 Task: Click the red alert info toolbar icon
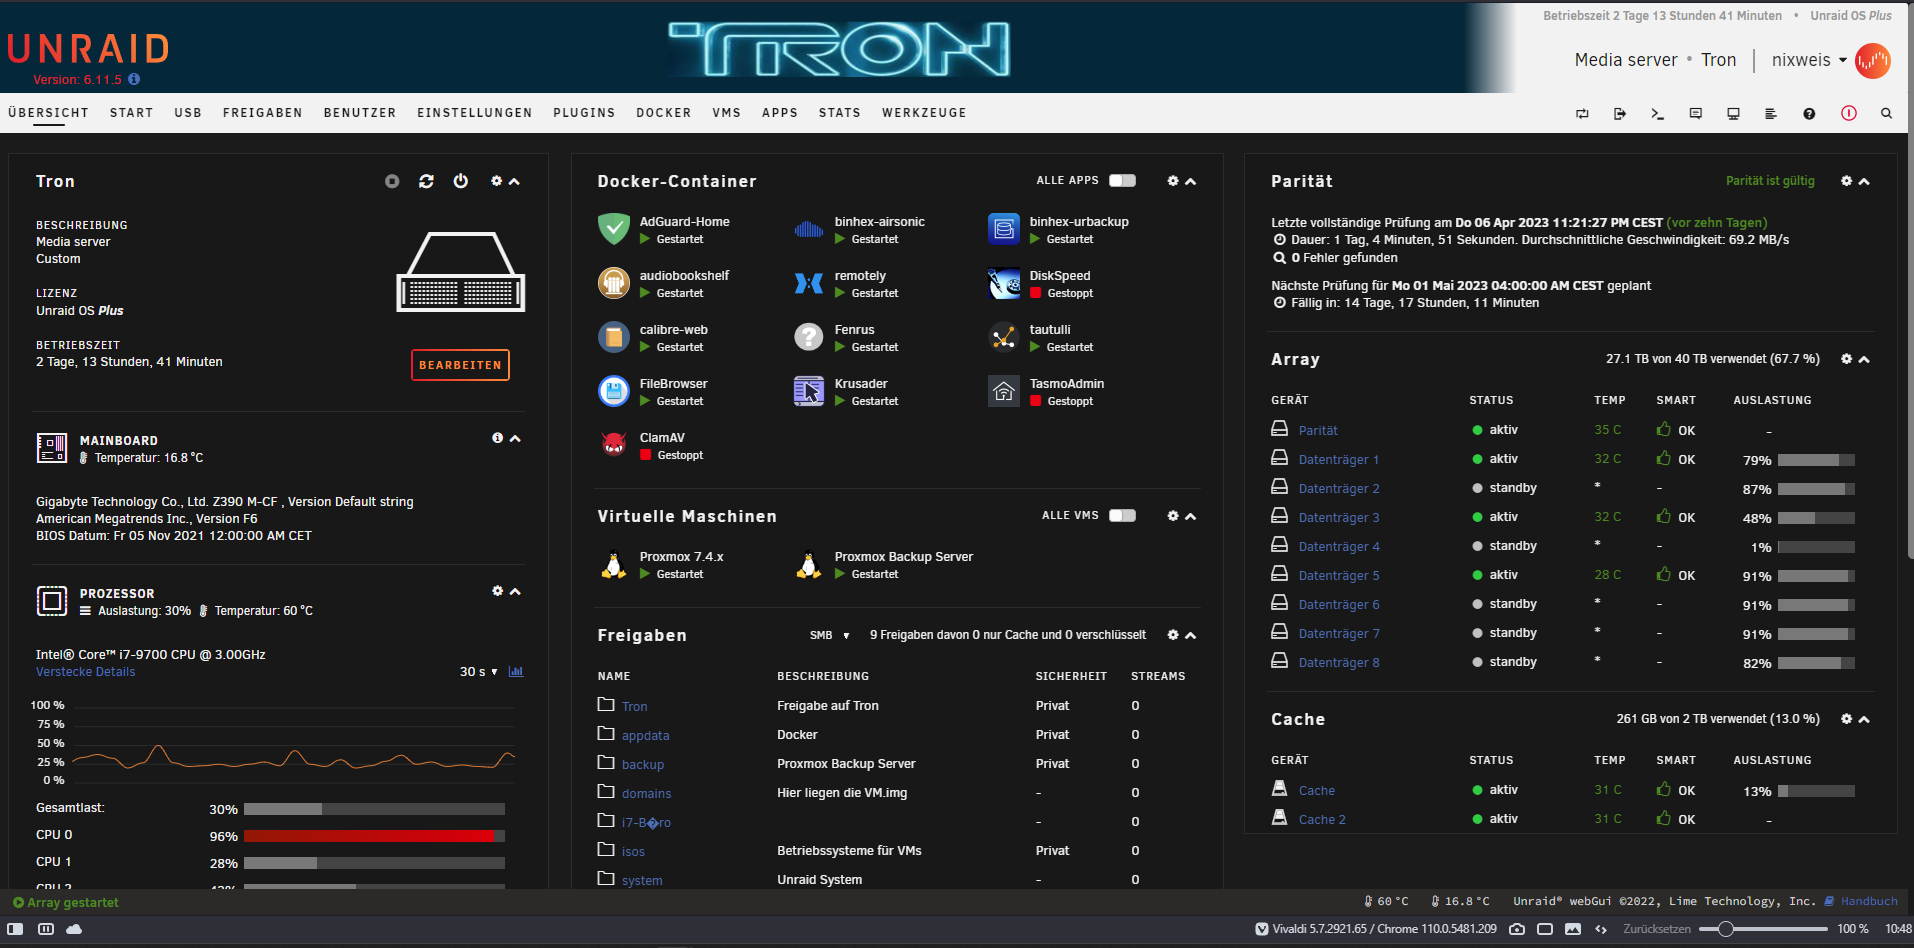point(1848,113)
